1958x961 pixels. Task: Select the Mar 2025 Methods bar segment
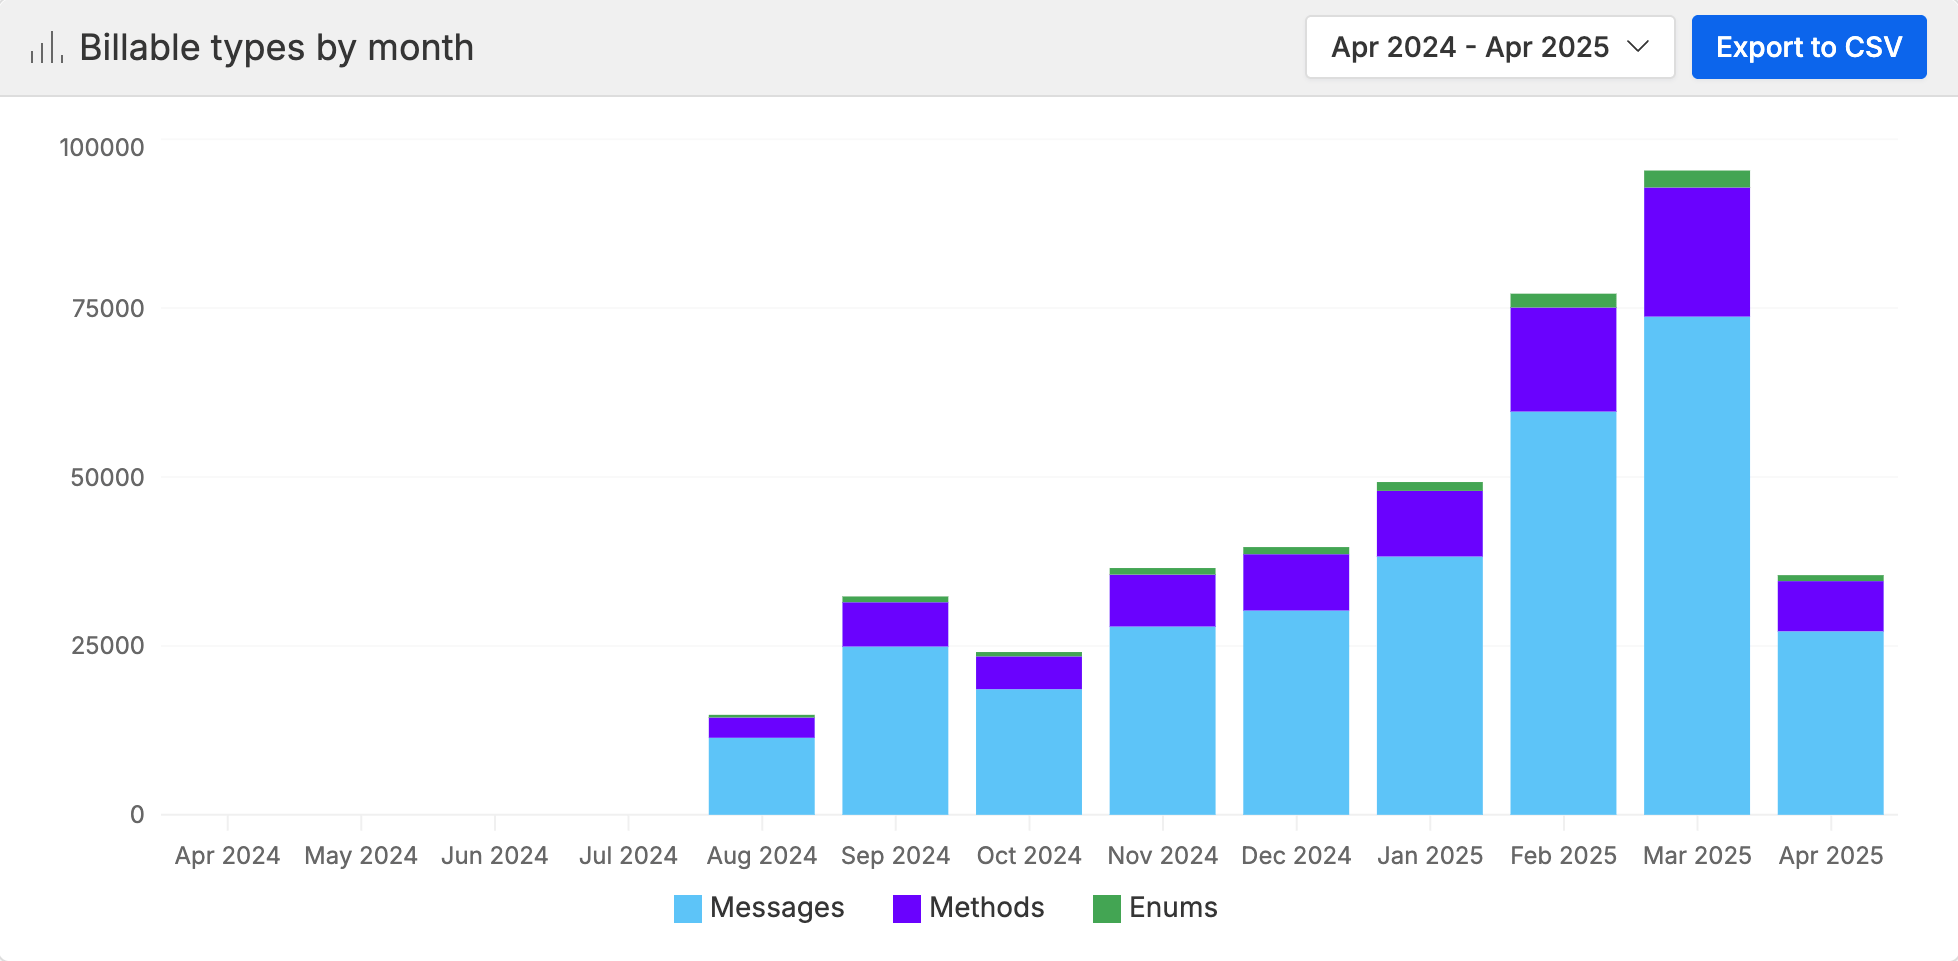coord(1697,252)
